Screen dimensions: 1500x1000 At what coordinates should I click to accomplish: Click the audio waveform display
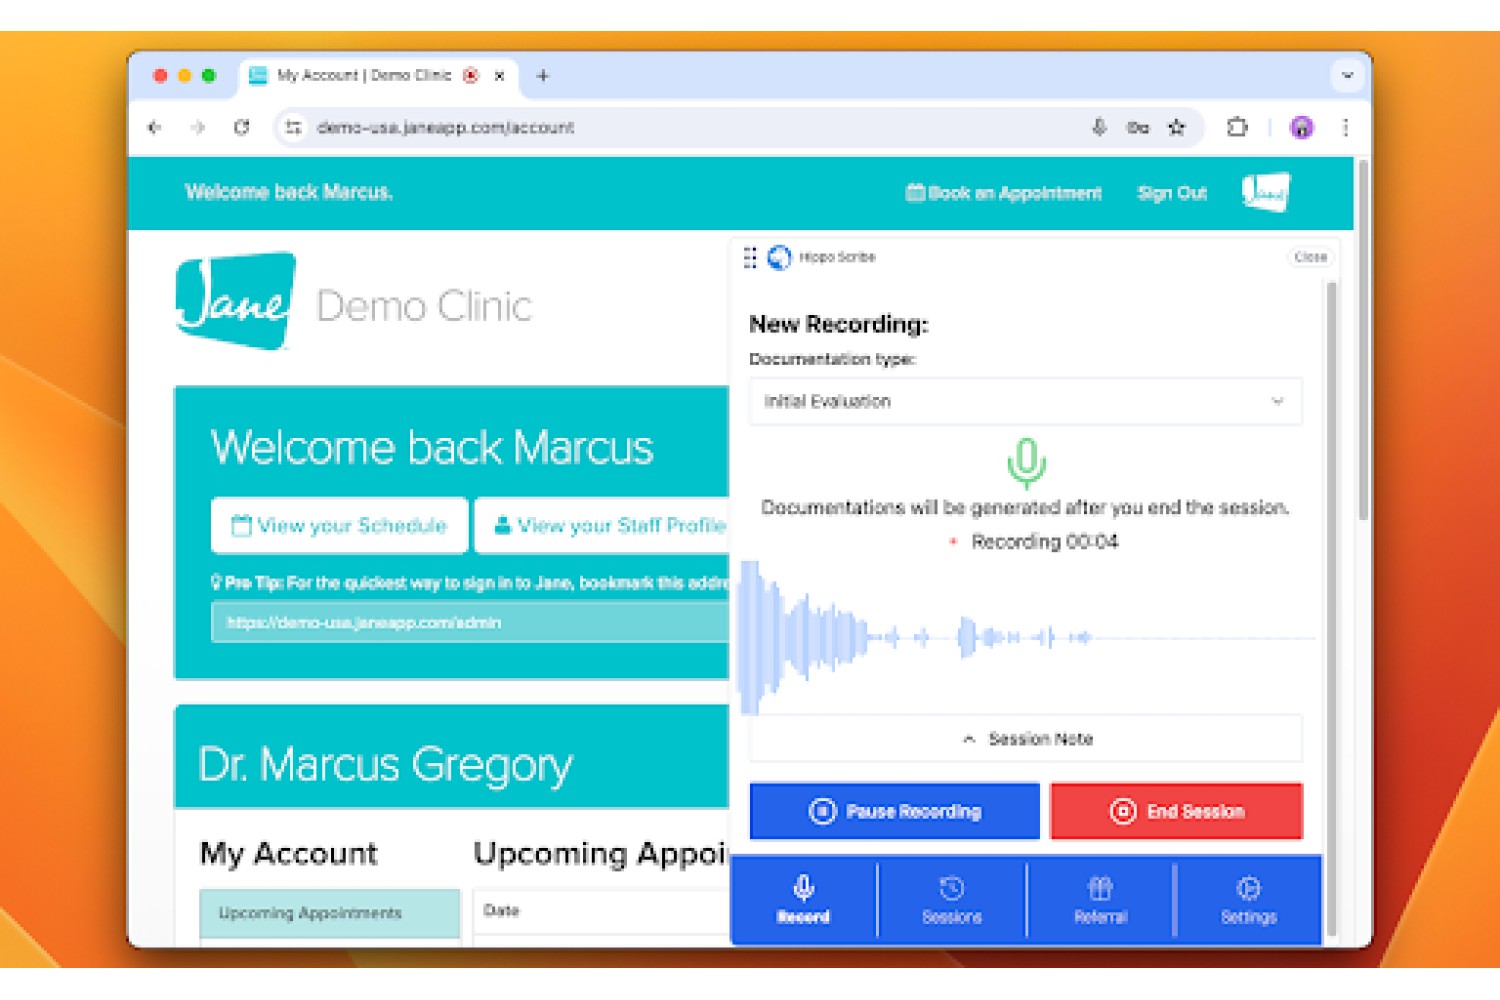1026,637
